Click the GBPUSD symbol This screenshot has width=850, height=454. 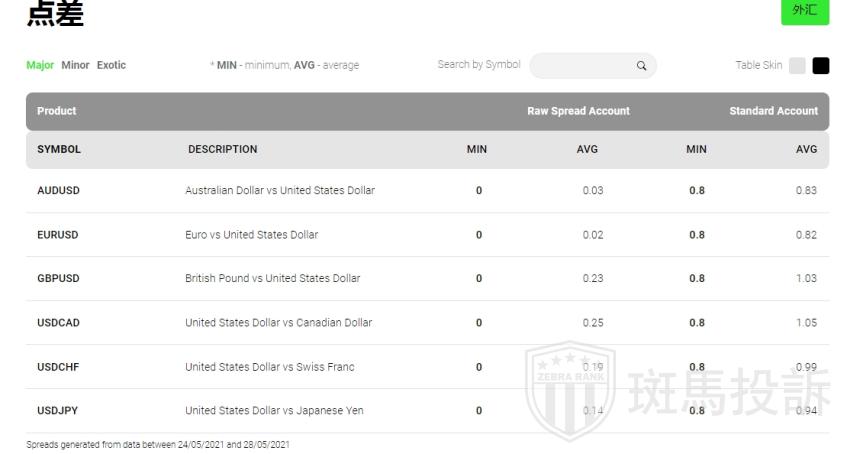[58, 279]
